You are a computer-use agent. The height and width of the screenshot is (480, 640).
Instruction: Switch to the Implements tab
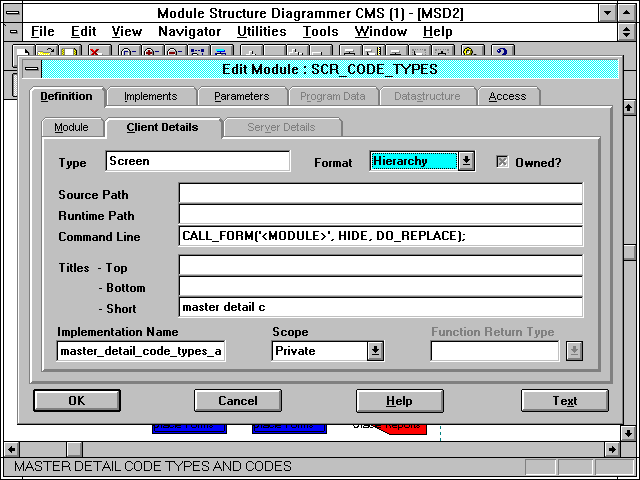click(x=150, y=97)
